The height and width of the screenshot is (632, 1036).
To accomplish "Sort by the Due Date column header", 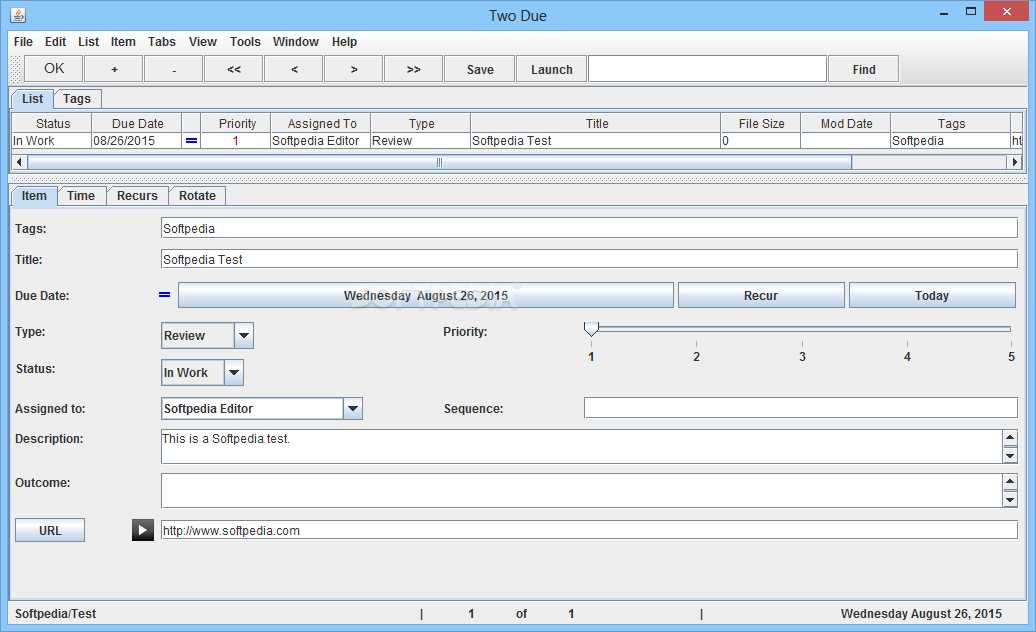I will click(x=137, y=123).
